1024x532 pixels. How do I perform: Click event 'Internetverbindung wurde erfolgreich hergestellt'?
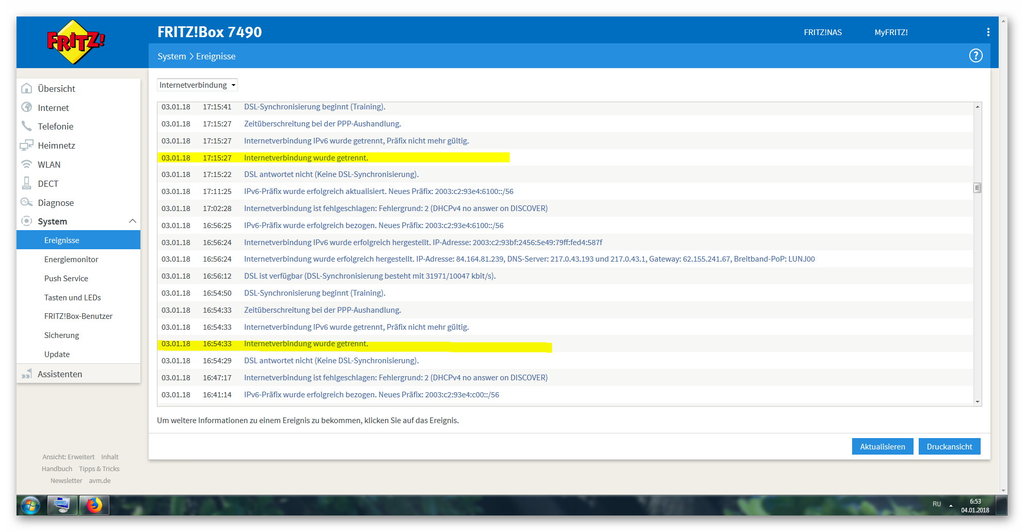[566, 259]
